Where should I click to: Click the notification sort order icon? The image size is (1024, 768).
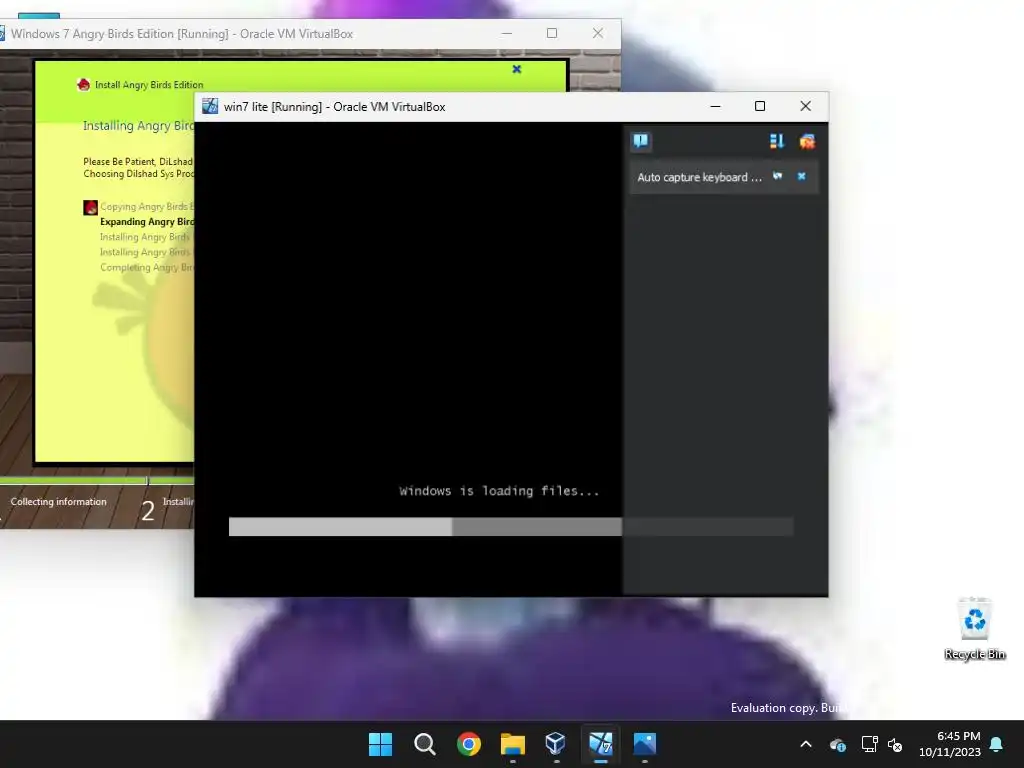coord(776,141)
